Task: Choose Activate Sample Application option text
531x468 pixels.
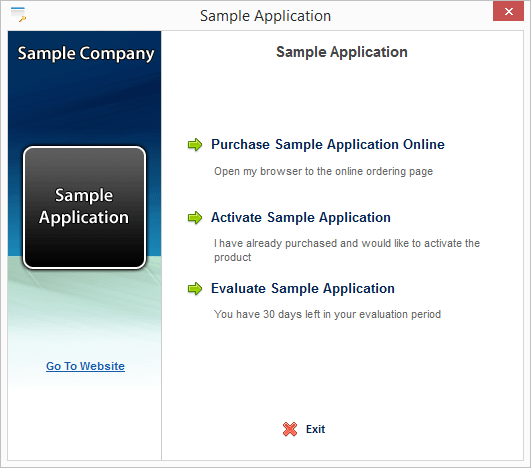Action: click(301, 217)
